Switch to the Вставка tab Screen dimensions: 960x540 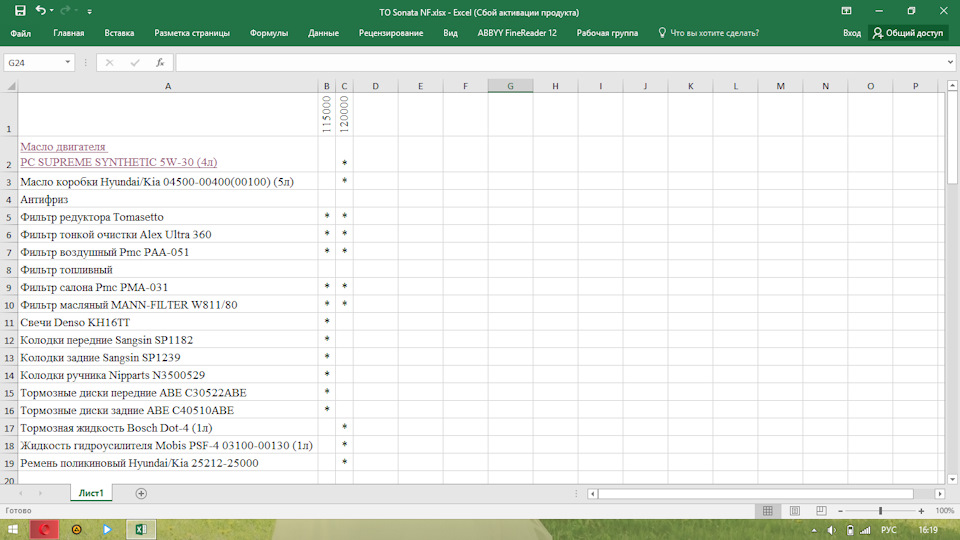pos(119,33)
